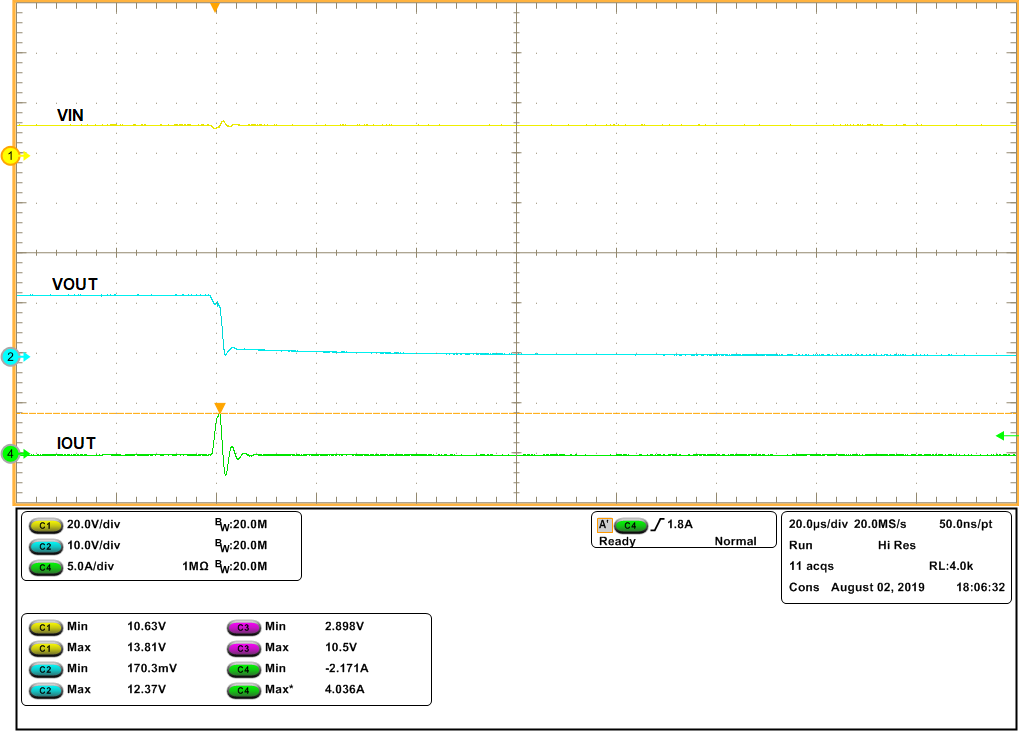
Task: Click the yellow channel 1 marker on left edge
Action: tap(10, 156)
